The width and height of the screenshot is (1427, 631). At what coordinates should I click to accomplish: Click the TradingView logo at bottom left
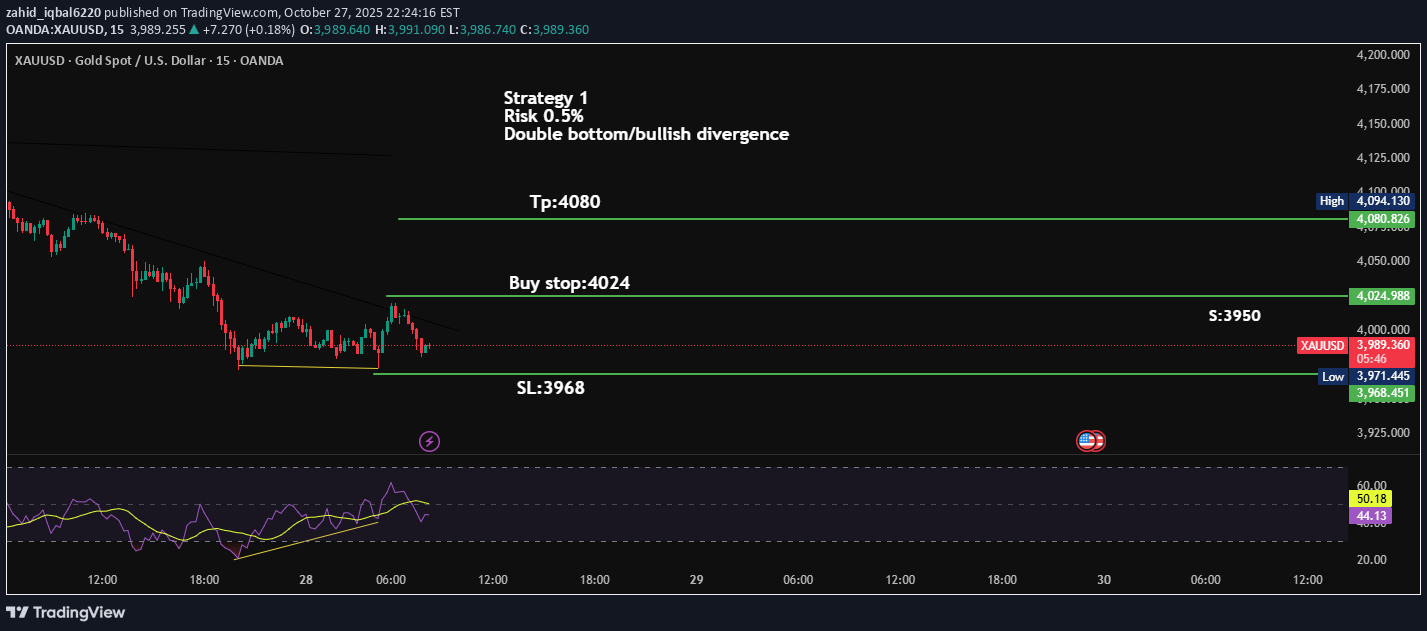click(x=66, y=612)
